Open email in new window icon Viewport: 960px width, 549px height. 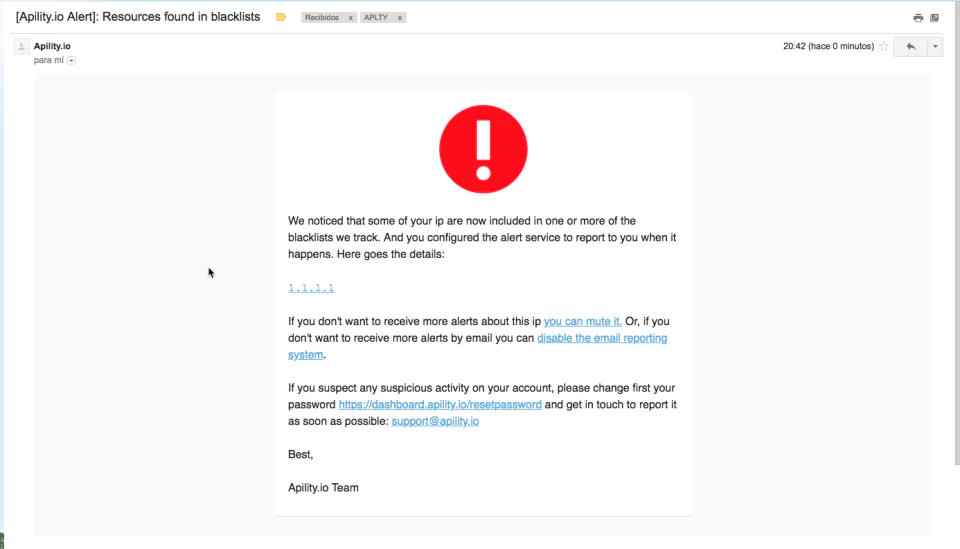(934, 18)
